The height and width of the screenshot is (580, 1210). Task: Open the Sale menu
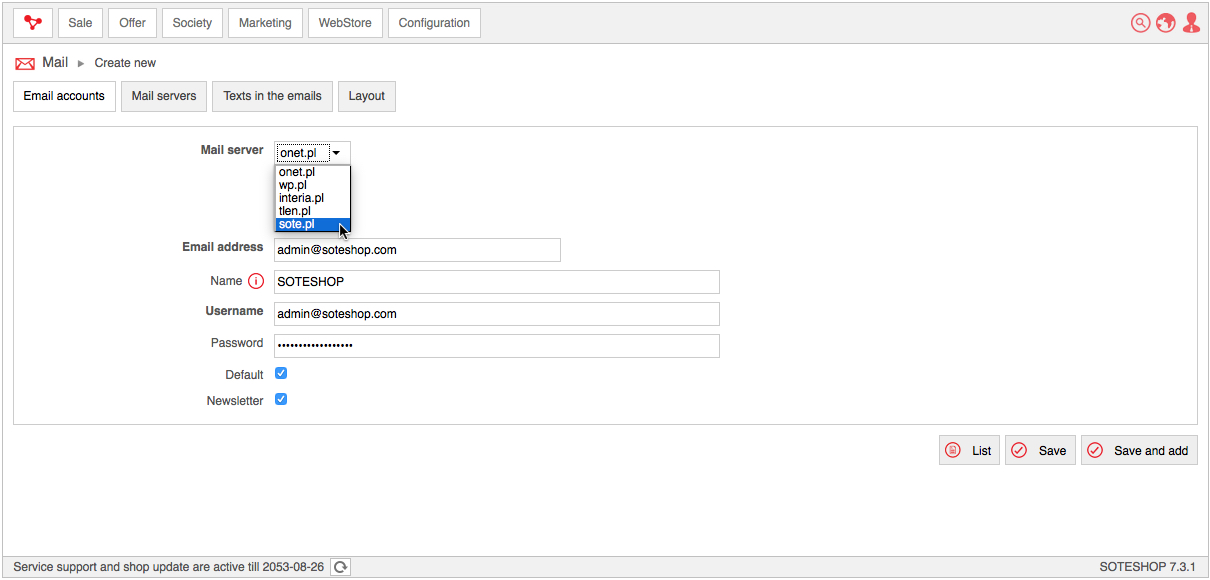pos(80,23)
